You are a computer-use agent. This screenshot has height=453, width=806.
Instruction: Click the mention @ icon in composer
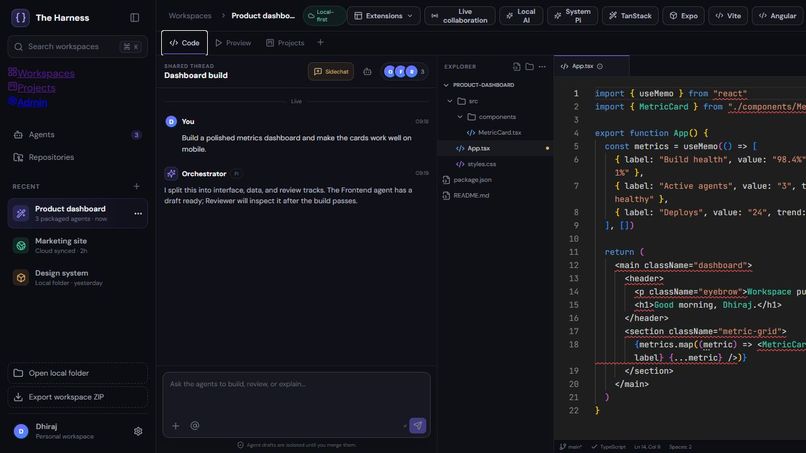coord(195,426)
